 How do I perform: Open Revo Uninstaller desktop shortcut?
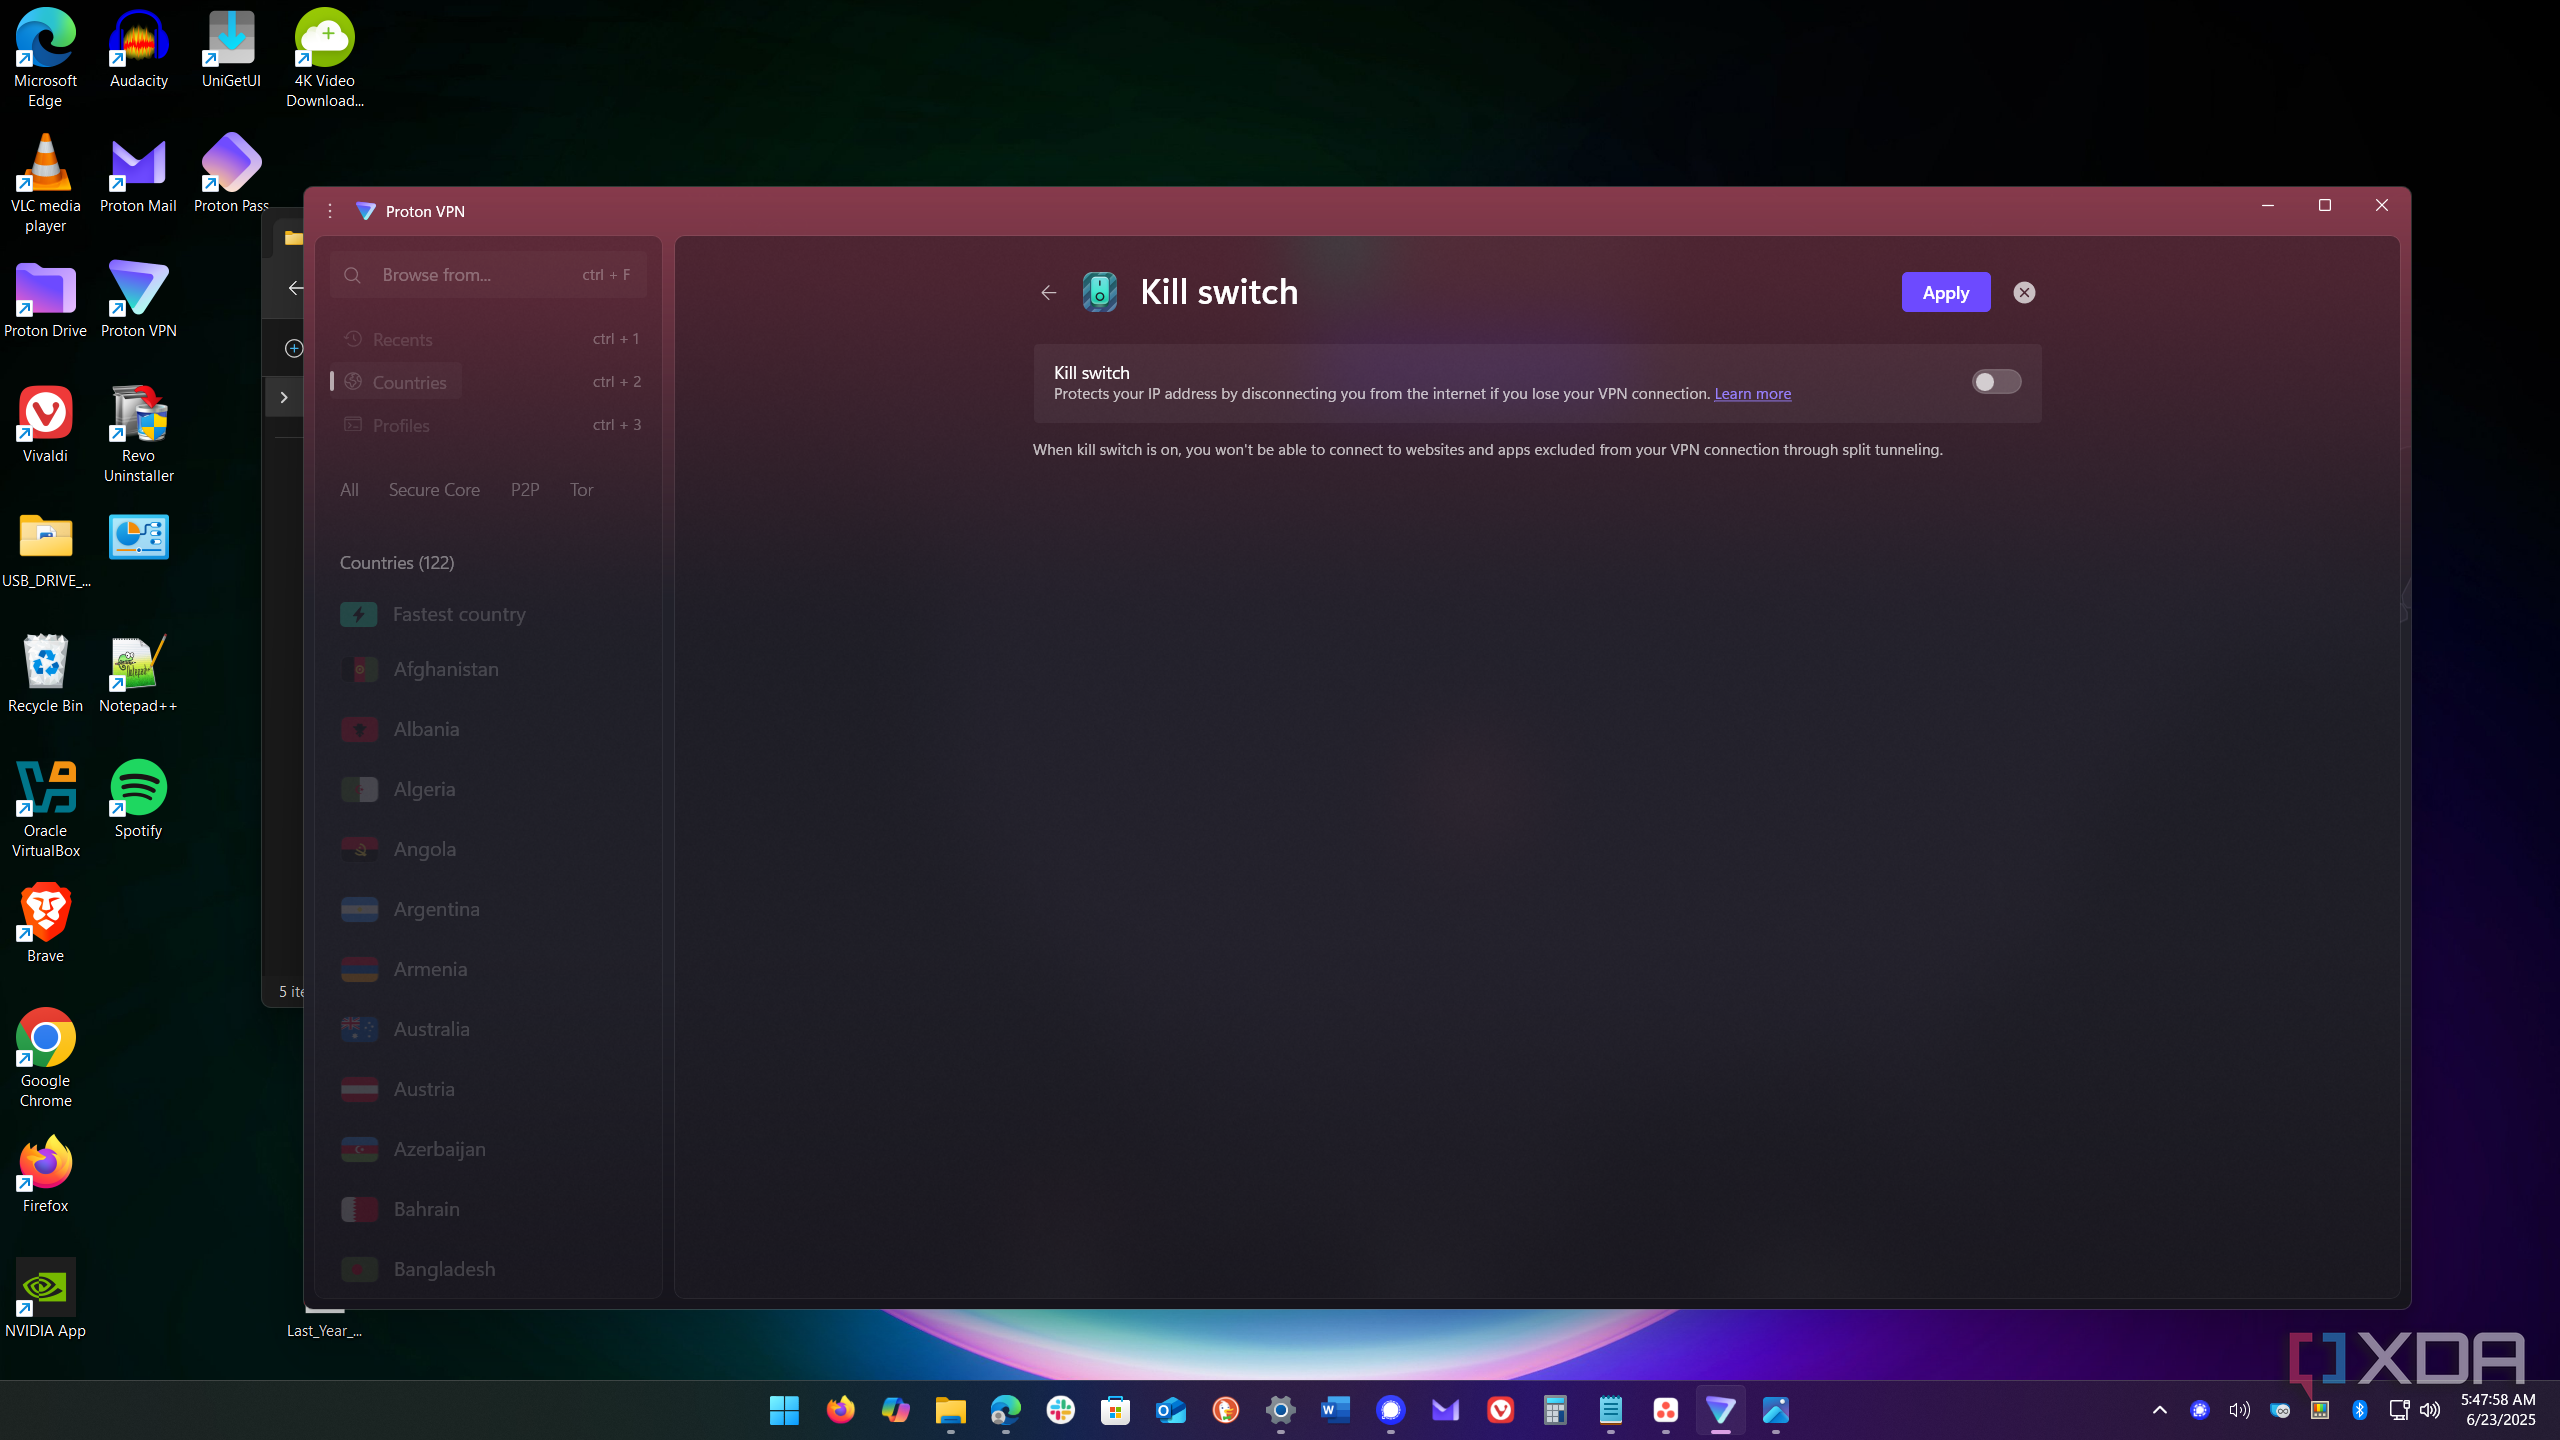pos(138,433)
